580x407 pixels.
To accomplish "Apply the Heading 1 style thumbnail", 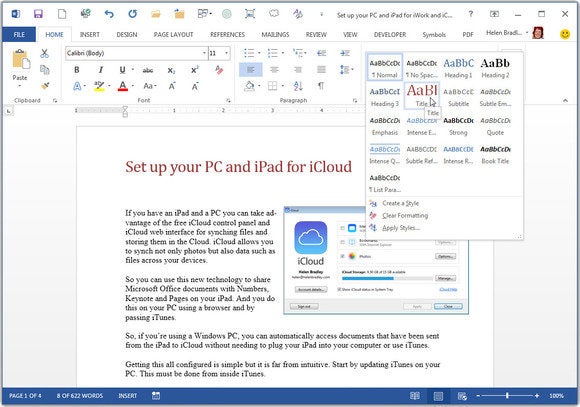I will [458, 68].
